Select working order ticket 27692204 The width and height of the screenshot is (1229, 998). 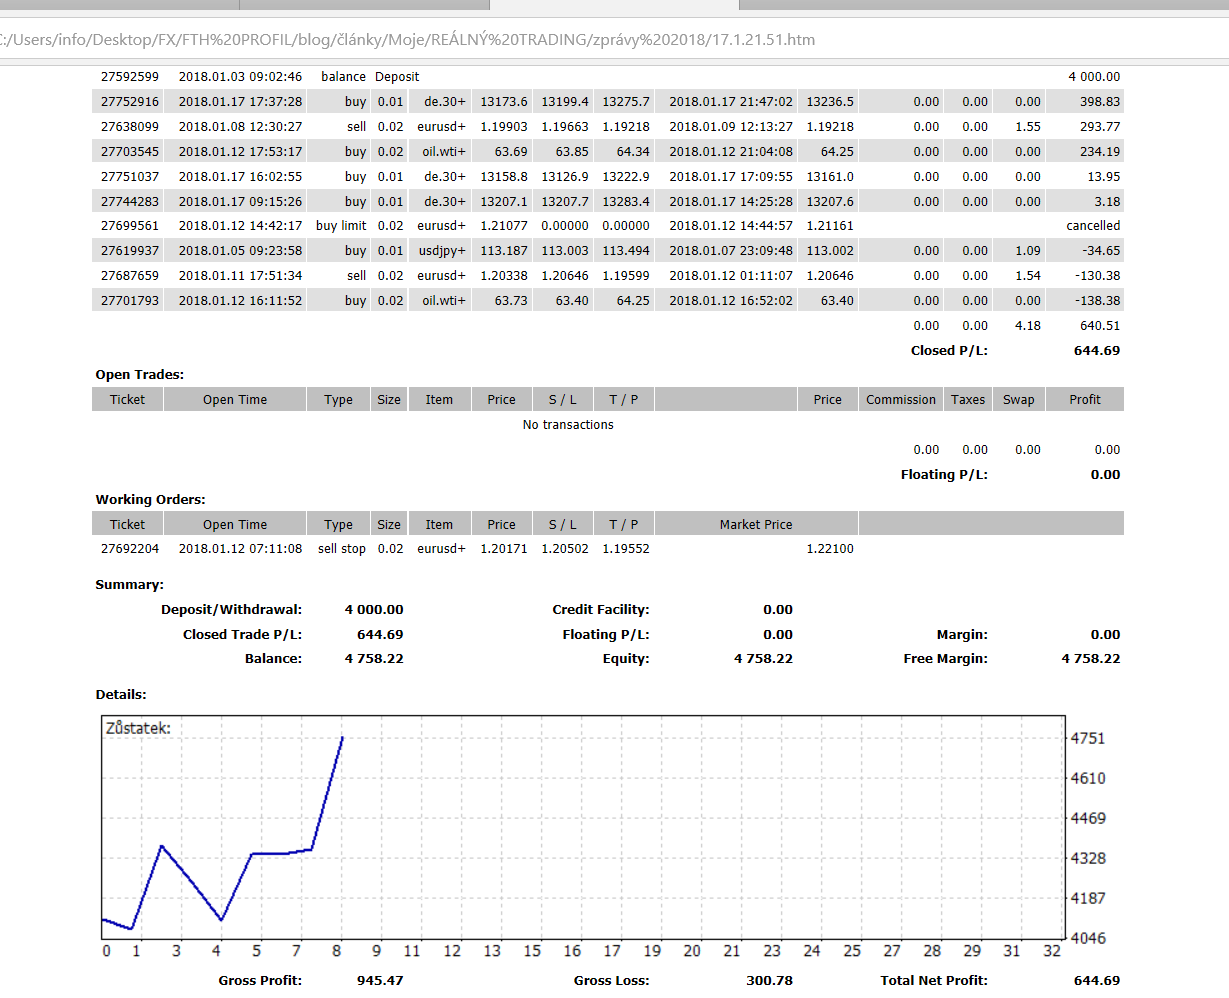pos(130,549)
